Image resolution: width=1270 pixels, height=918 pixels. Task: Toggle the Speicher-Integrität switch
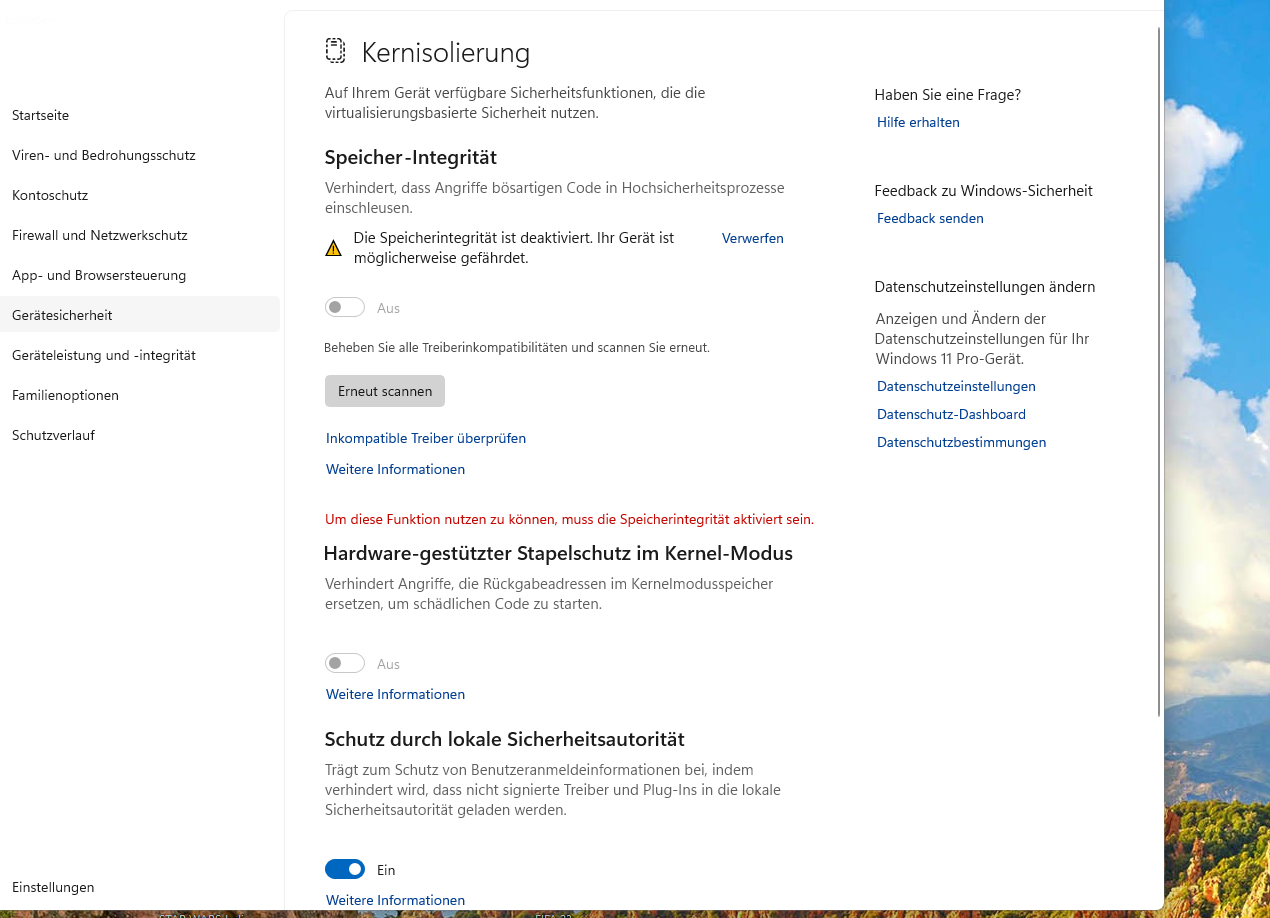pyautogui.click(x=345, y=308)
